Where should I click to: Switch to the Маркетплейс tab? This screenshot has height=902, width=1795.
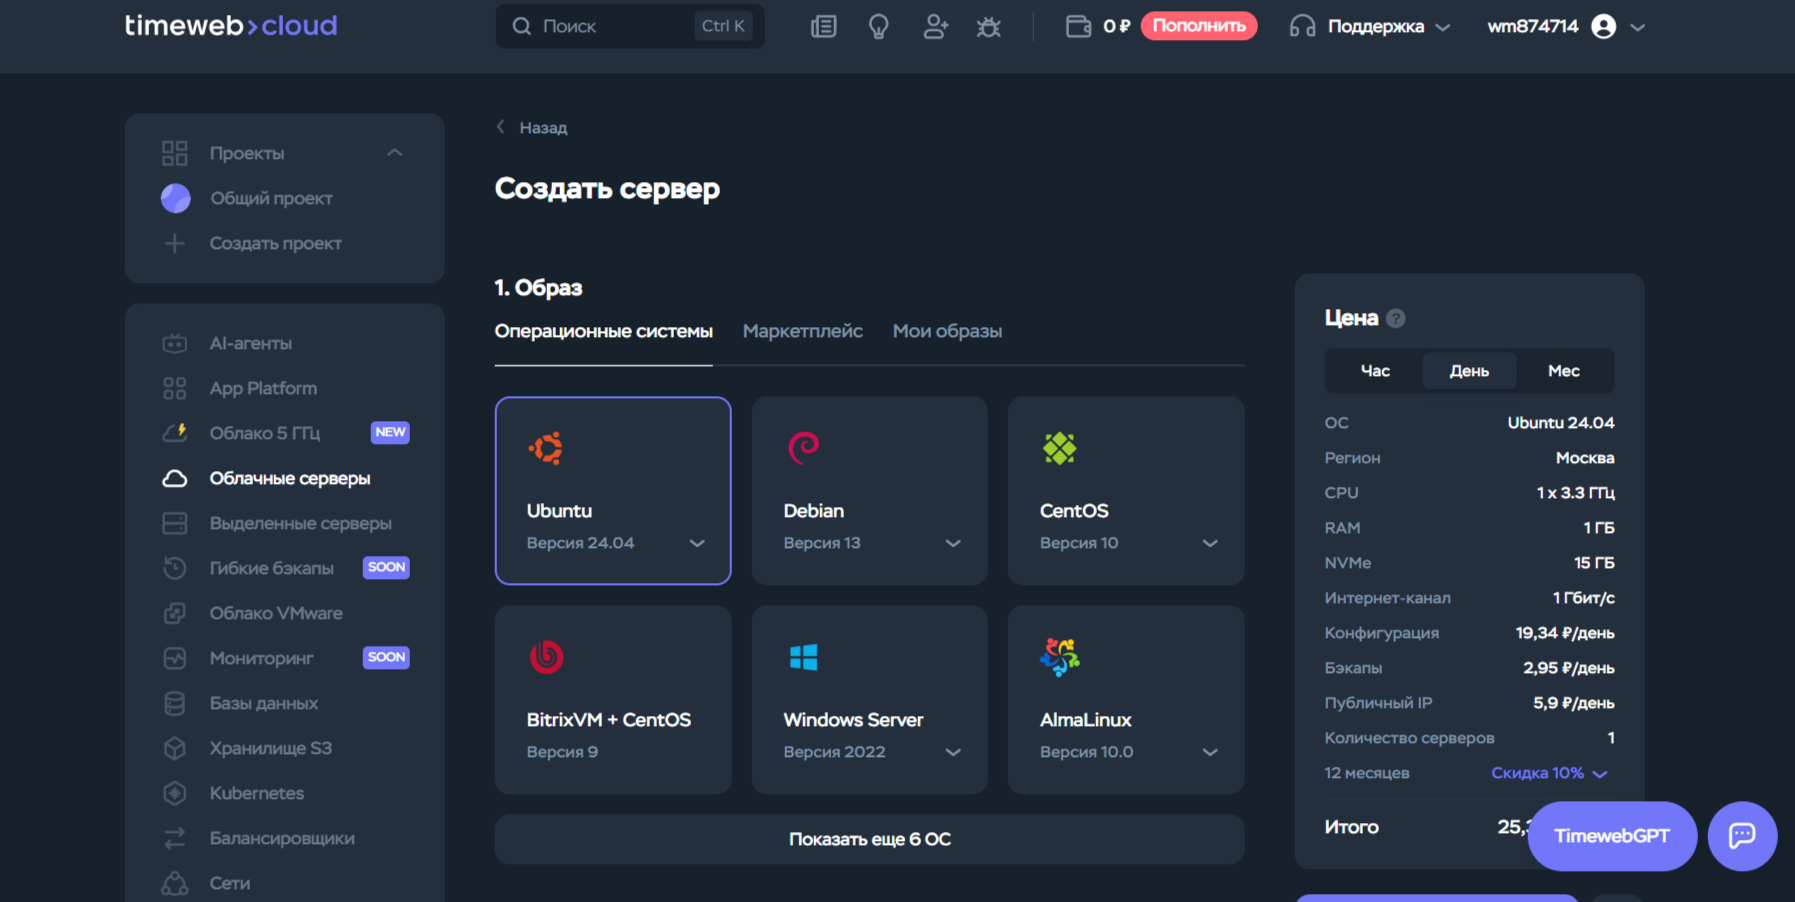click(803, 330)
